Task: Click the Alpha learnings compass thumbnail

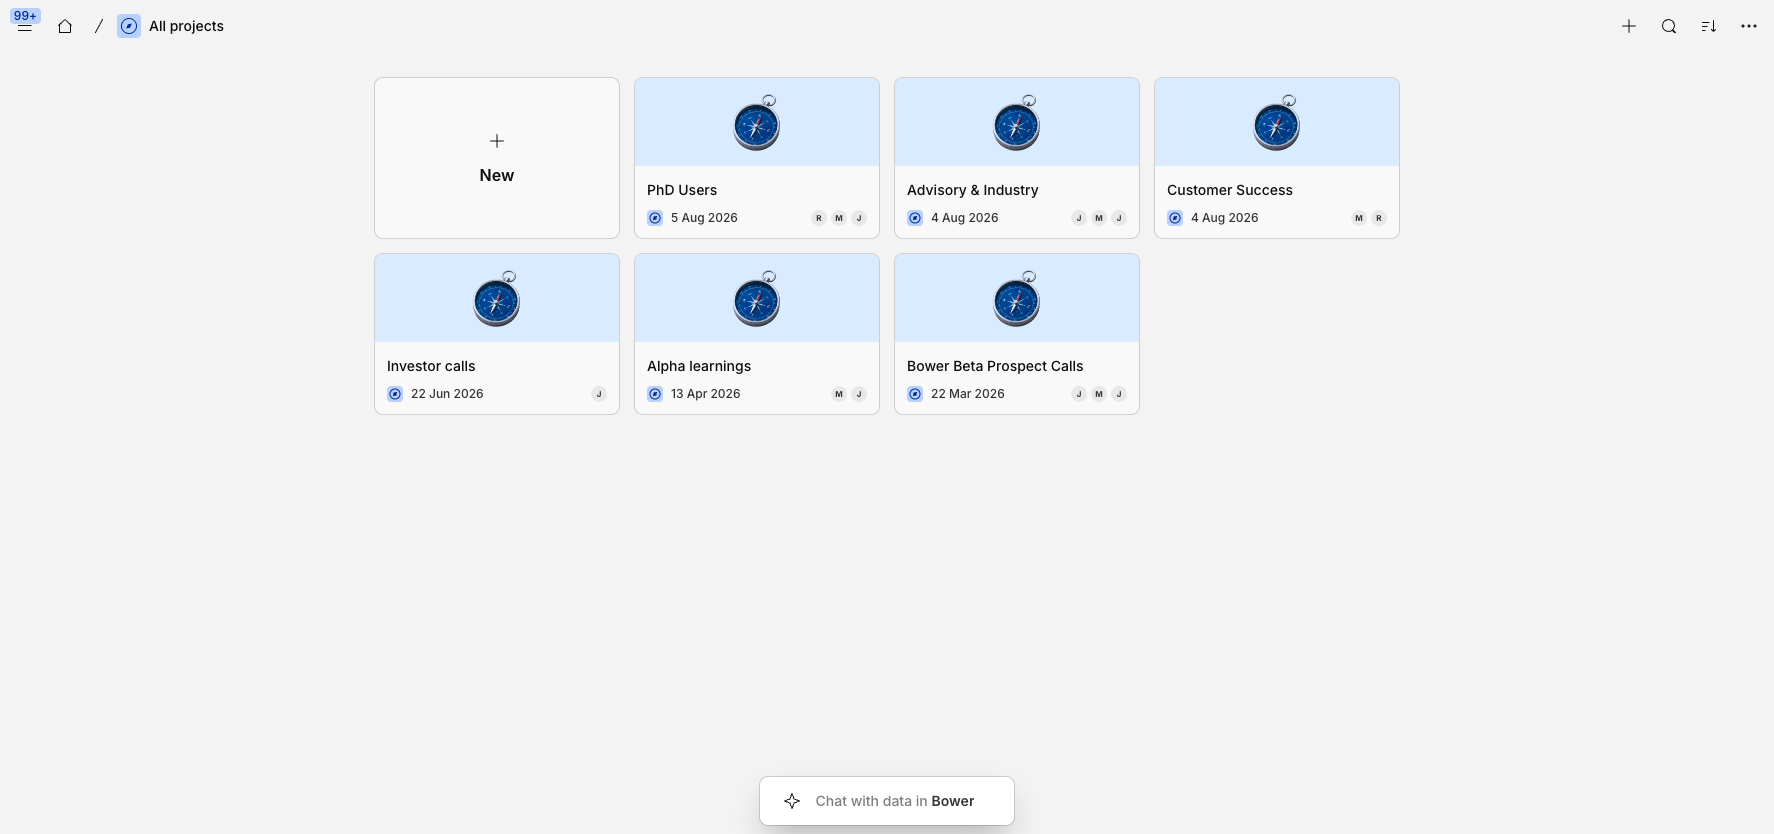Action: click(x=757, y=299)
